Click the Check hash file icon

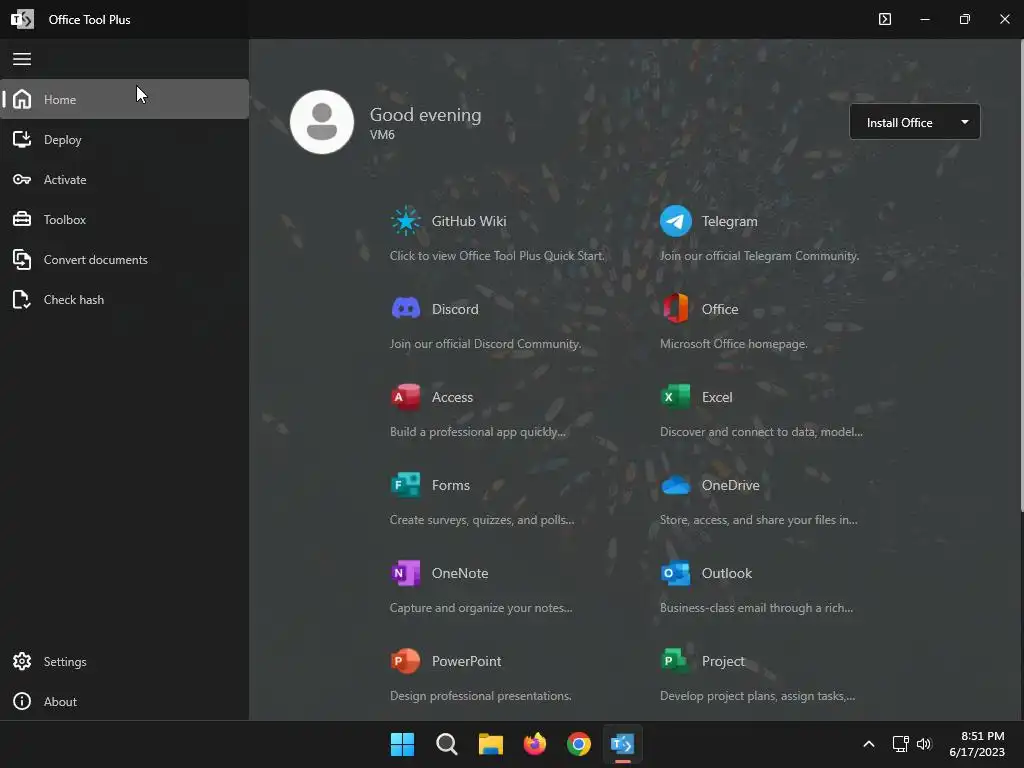(22, 299)
